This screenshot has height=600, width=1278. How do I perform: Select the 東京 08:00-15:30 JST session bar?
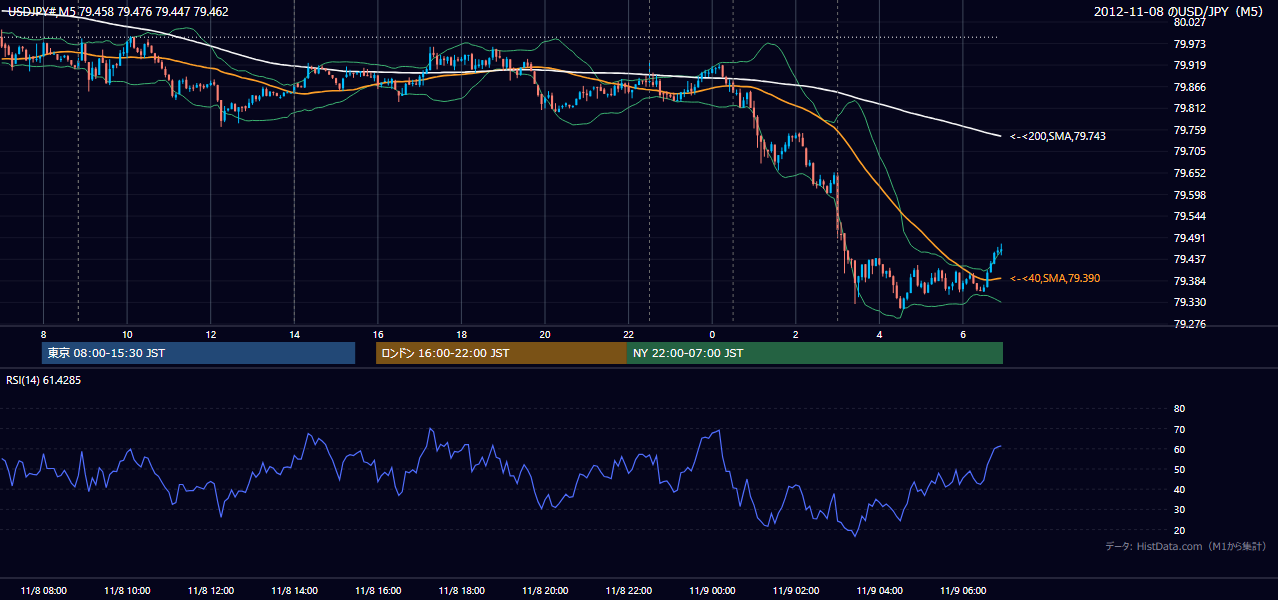pos(199,353)
